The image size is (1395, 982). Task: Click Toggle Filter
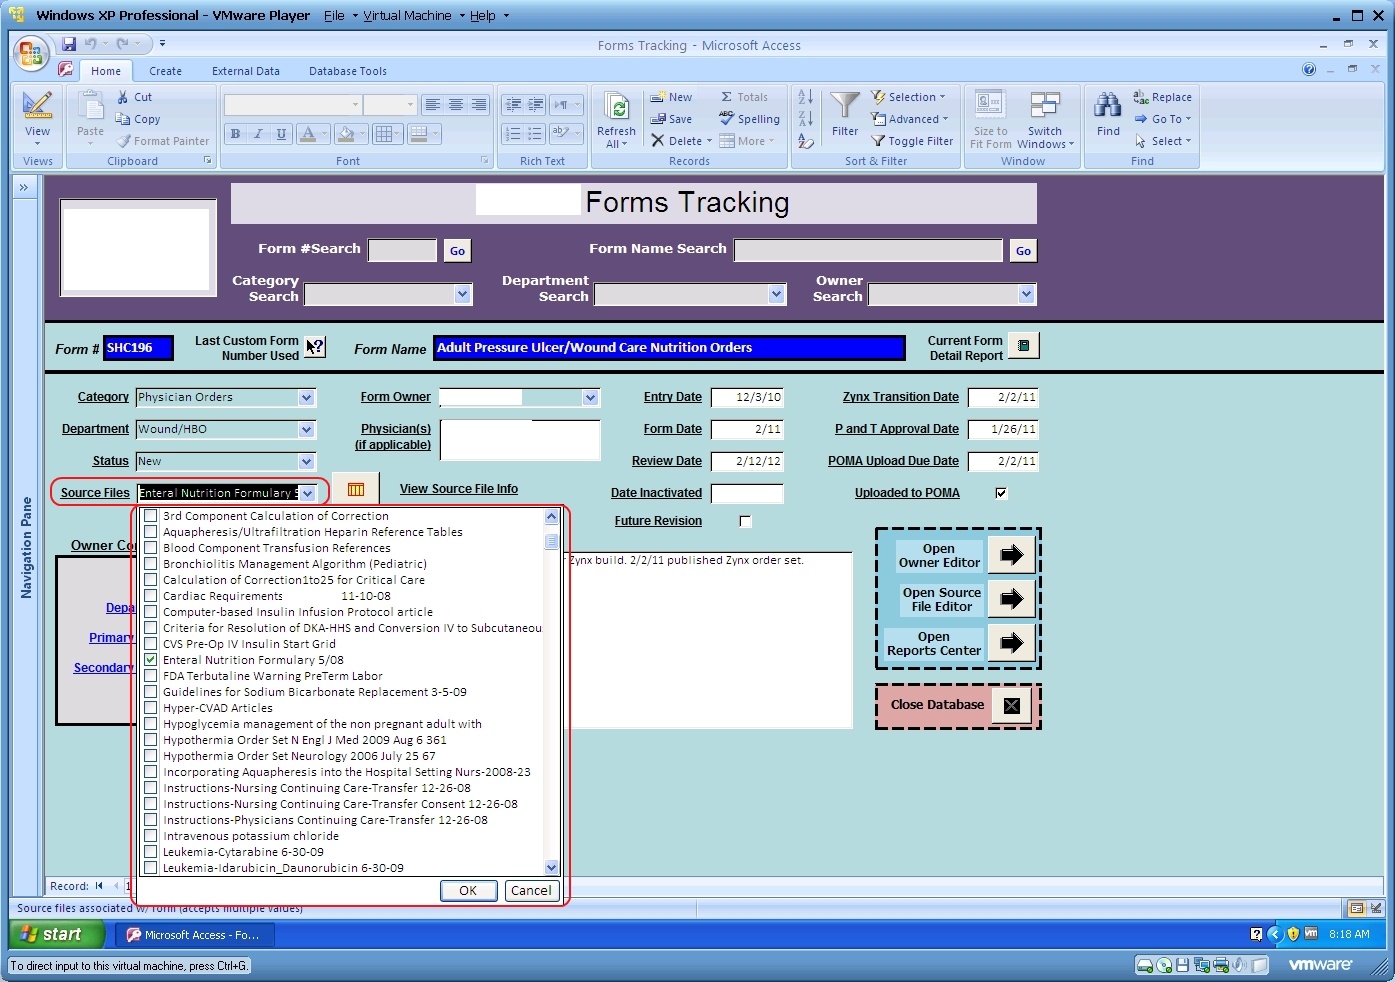point(912,141)
